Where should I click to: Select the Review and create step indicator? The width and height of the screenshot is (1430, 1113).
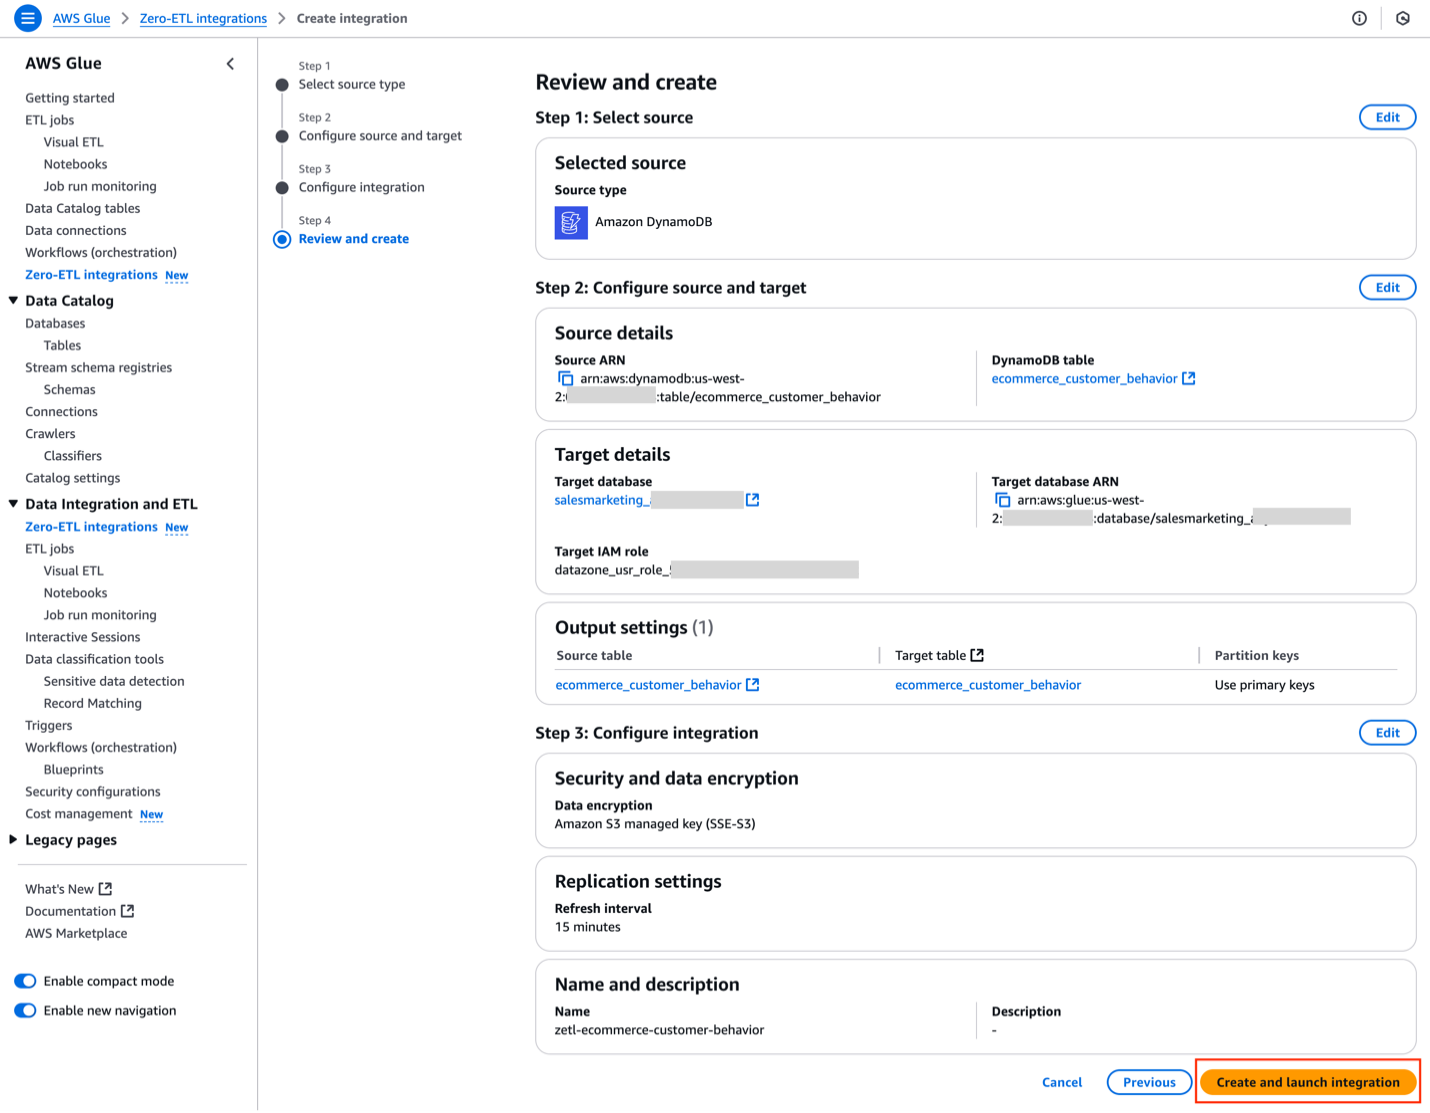click(282, 239)
